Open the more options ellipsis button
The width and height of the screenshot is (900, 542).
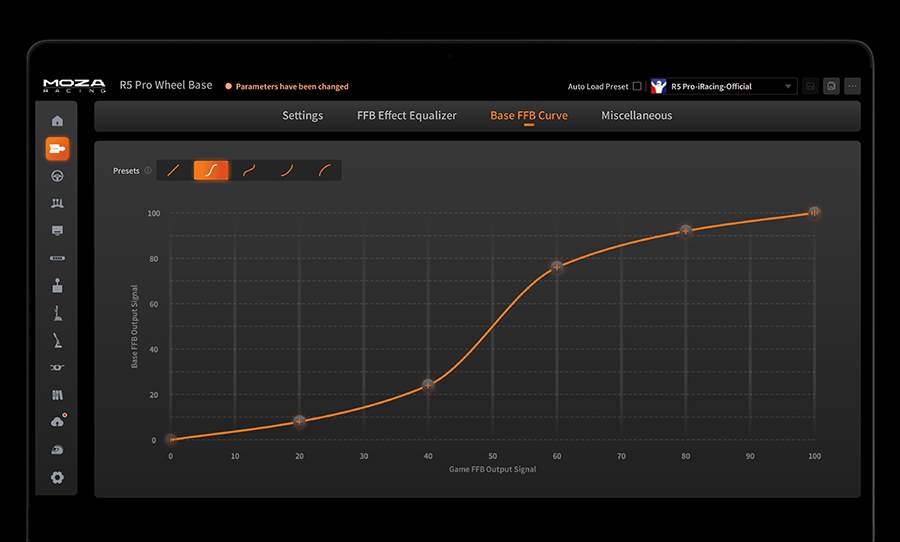point(852,86)
